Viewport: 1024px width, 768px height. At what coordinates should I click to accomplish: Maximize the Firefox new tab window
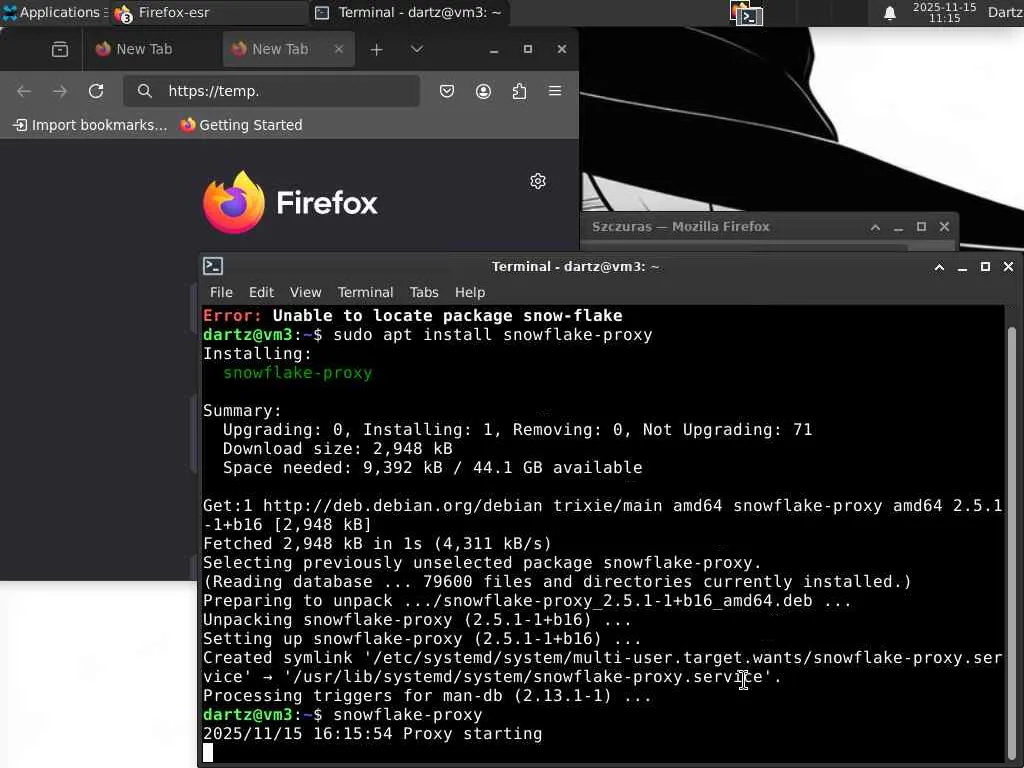[528, 49]
